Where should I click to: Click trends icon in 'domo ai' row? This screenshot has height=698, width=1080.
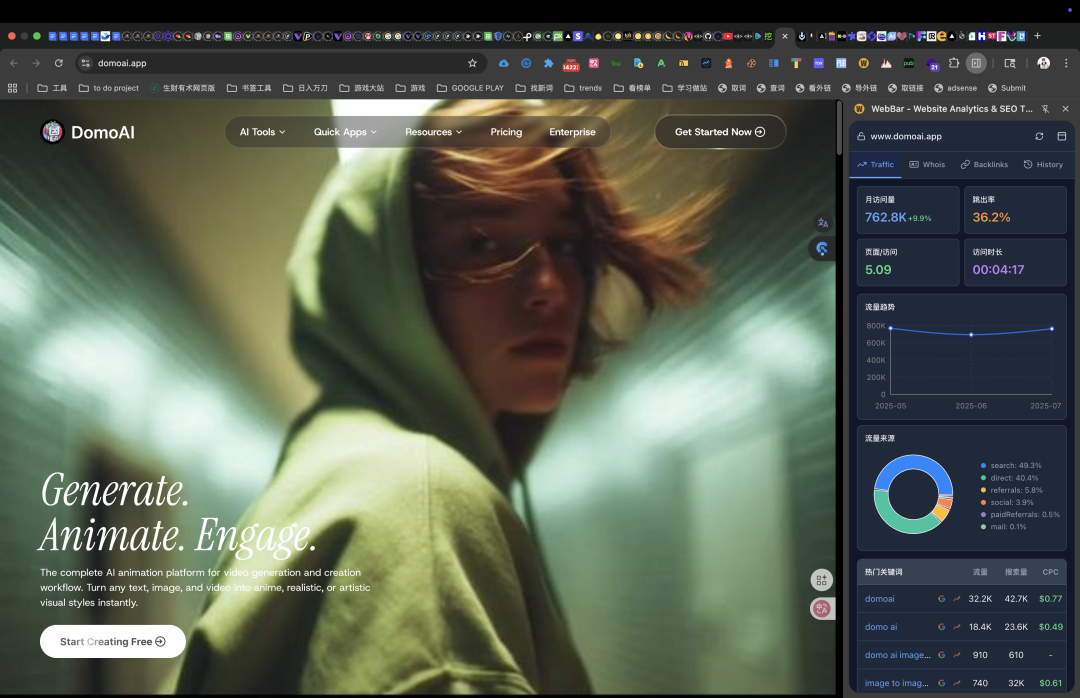point(957,627)
